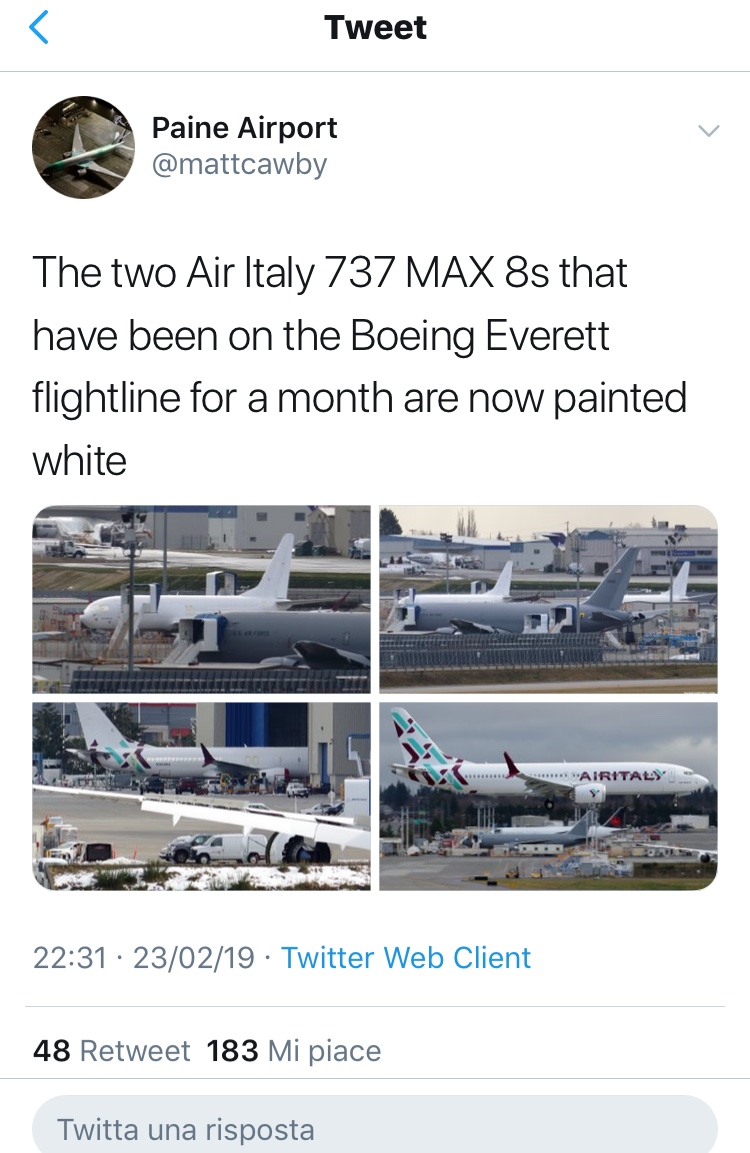This screenshot has height=1153, width=750.
Task: Tap the Tweet header title
Action: tap(375, 28)
